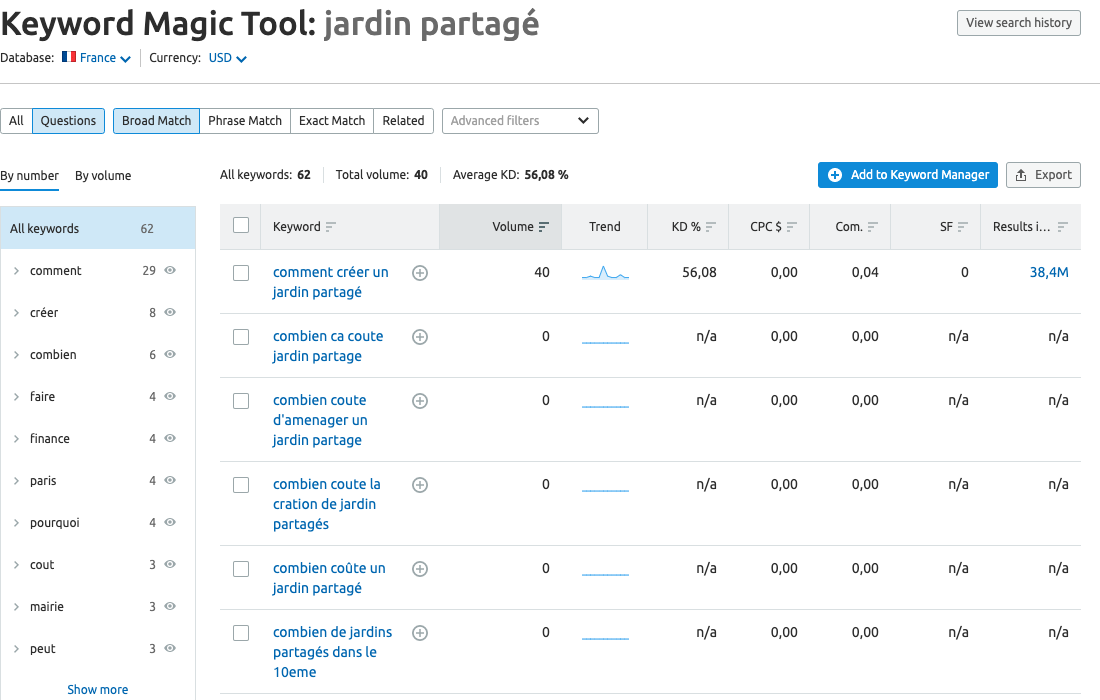Toggle eye icon for 'comment' group

click(170, 270)
